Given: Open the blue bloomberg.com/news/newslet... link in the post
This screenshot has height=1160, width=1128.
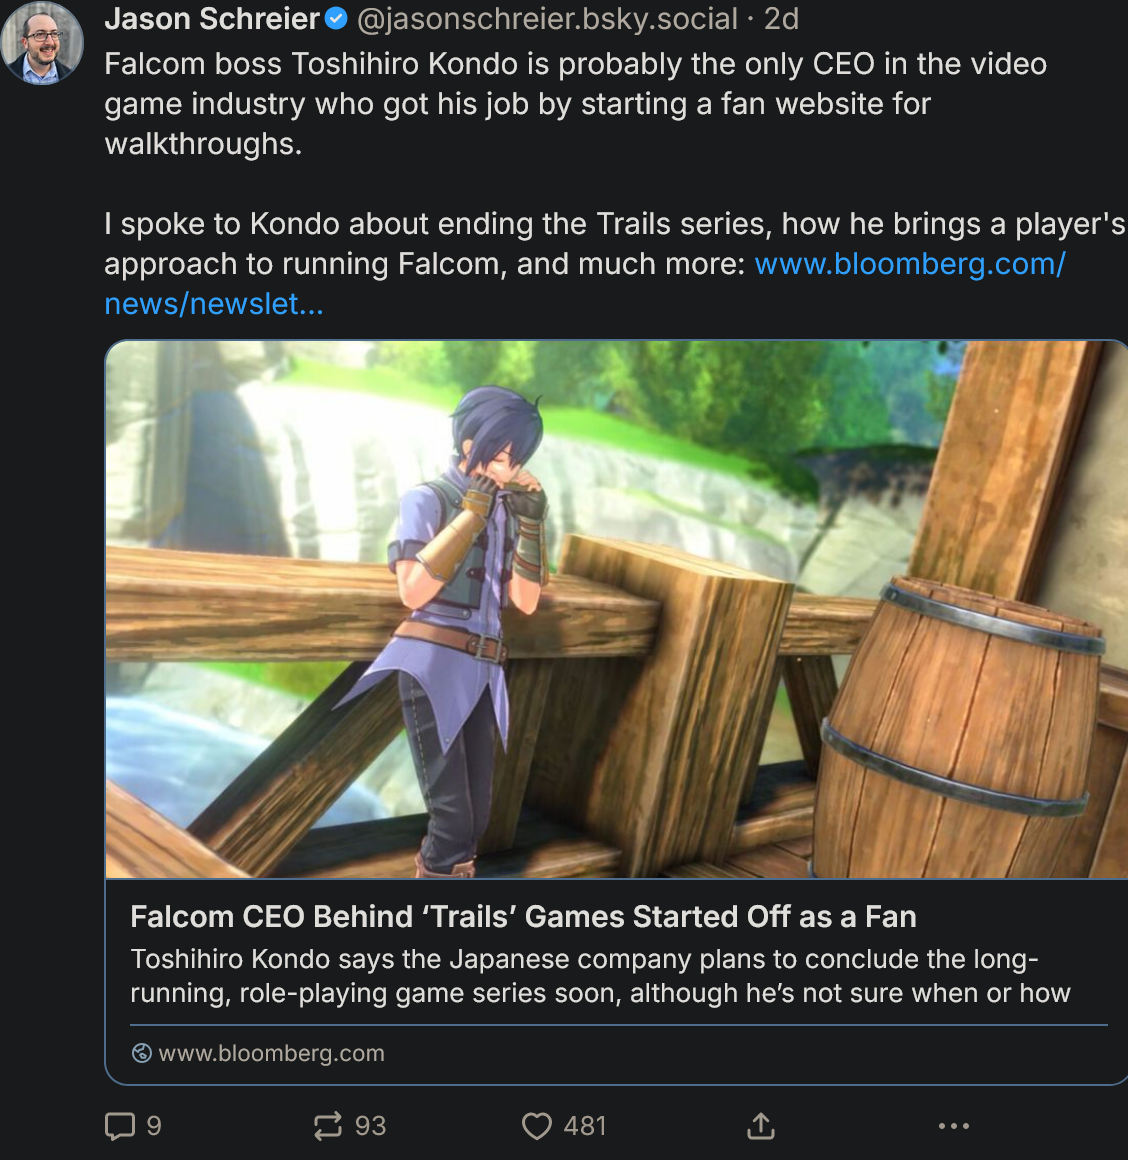Looking at the screenshot, I should coord(909,264).
